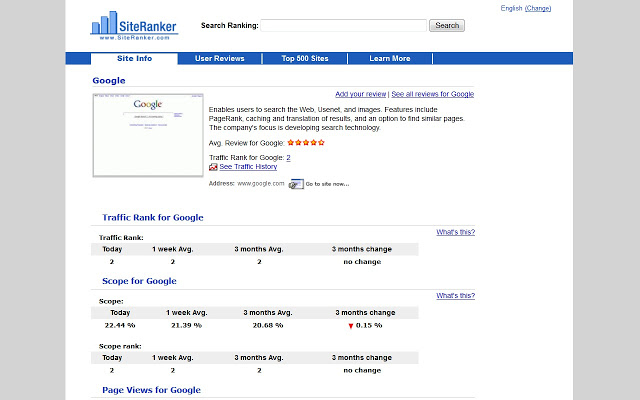The image size is (640, 400).
Task: Open the See Traffic History link
Action: pyautogui.click(x=248, y=167)
